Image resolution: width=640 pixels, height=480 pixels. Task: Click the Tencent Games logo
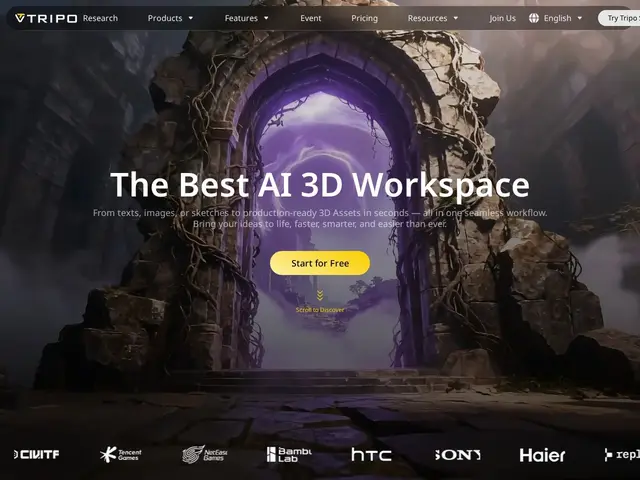(121, 454)
